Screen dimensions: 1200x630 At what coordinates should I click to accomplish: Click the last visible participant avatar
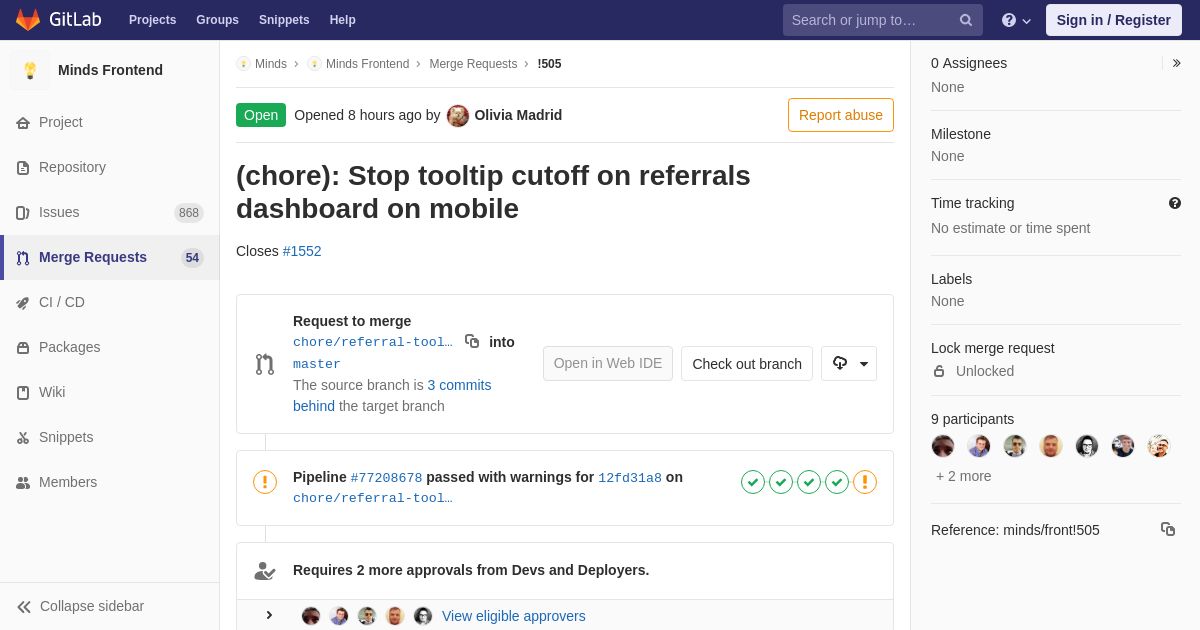click(x=1159, y=446)
